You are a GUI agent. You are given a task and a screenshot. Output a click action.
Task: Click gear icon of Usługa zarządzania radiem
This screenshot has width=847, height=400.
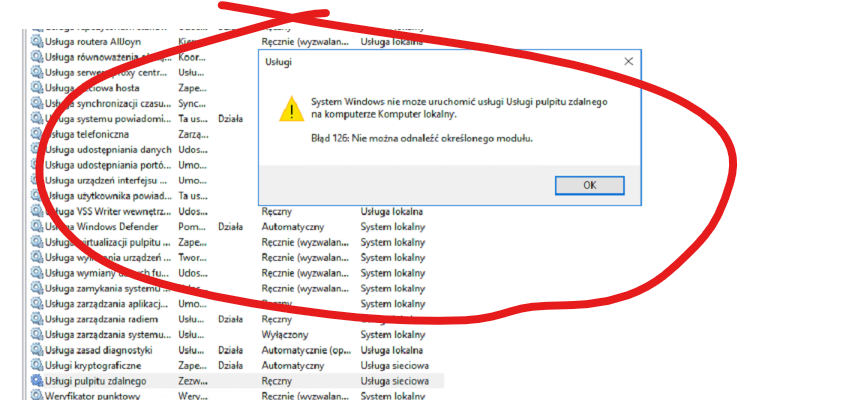click(x=37, y=319)
